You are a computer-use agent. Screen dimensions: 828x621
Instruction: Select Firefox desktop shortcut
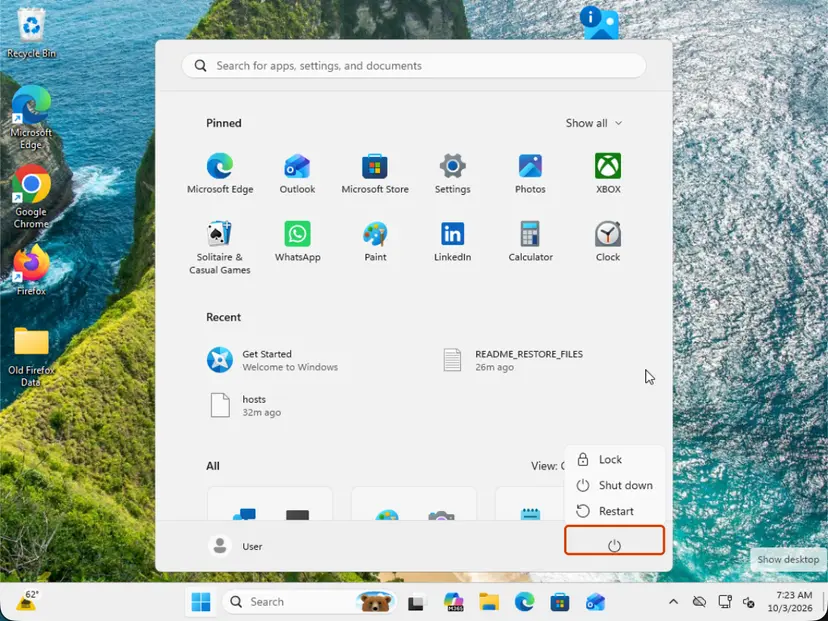pyautogui.click(x=31, y=270)
